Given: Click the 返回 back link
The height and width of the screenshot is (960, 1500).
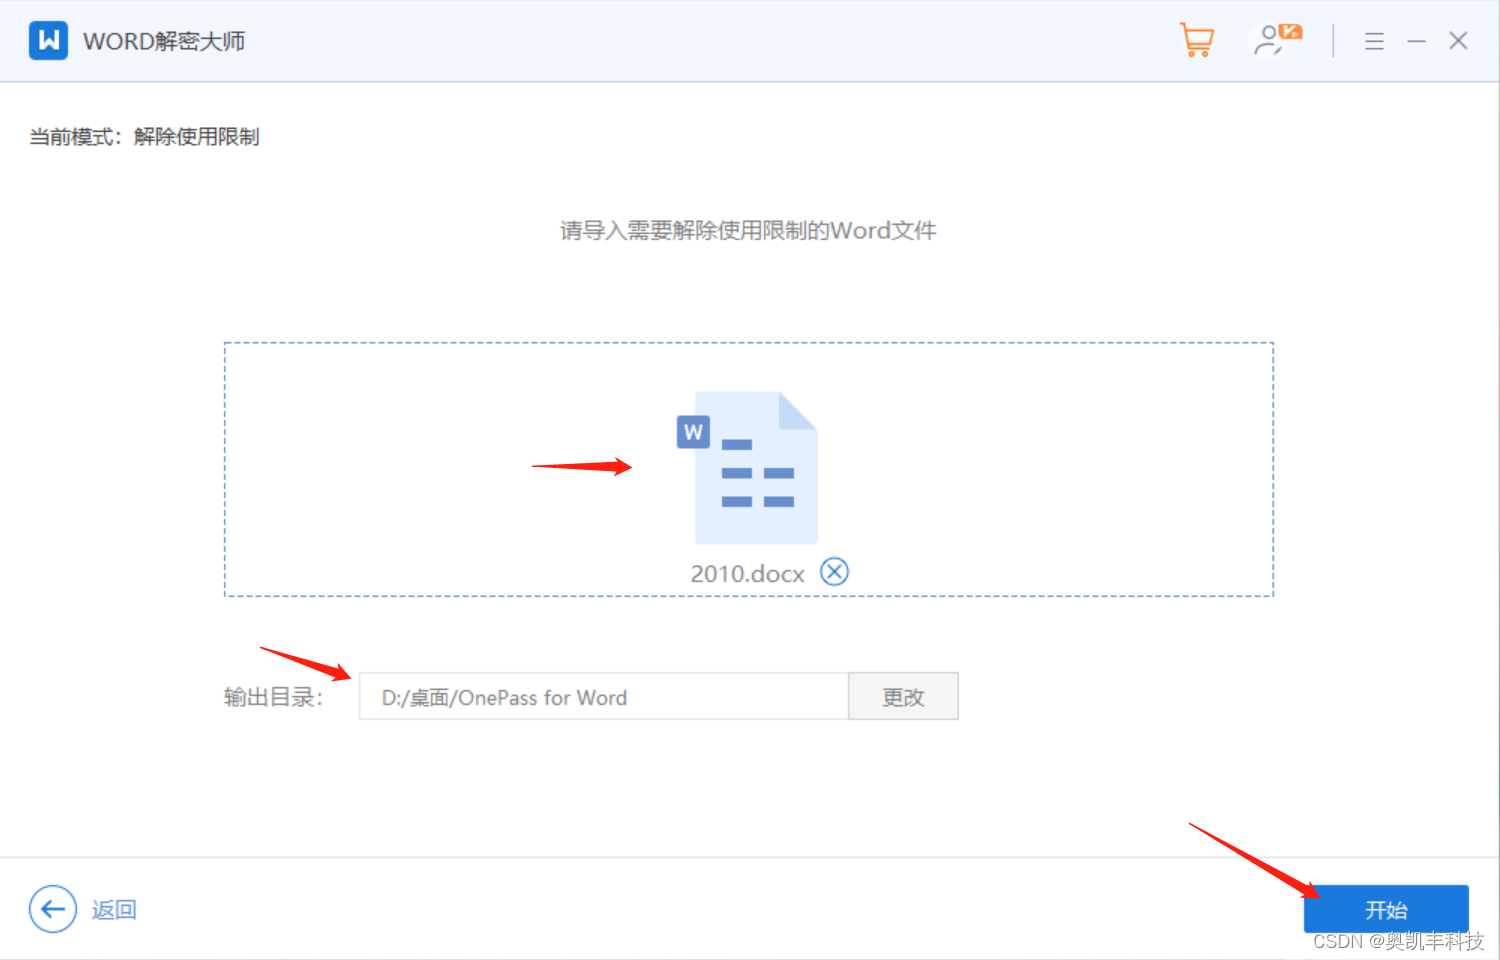Looking at the screenshot, I should point(114,910).
